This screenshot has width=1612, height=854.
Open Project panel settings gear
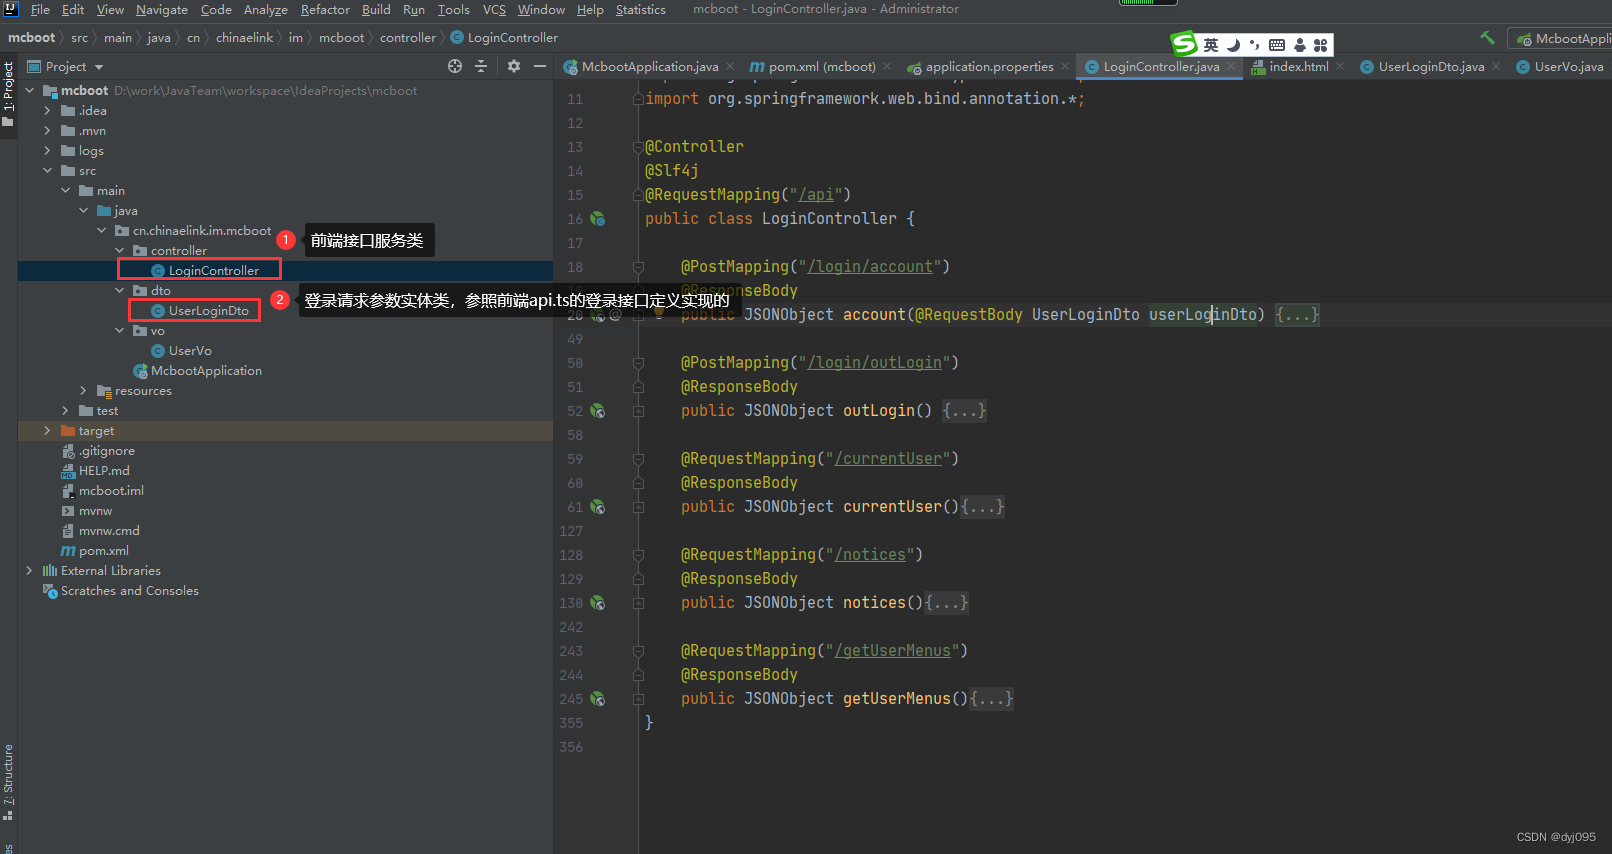(x=513, y=66)
